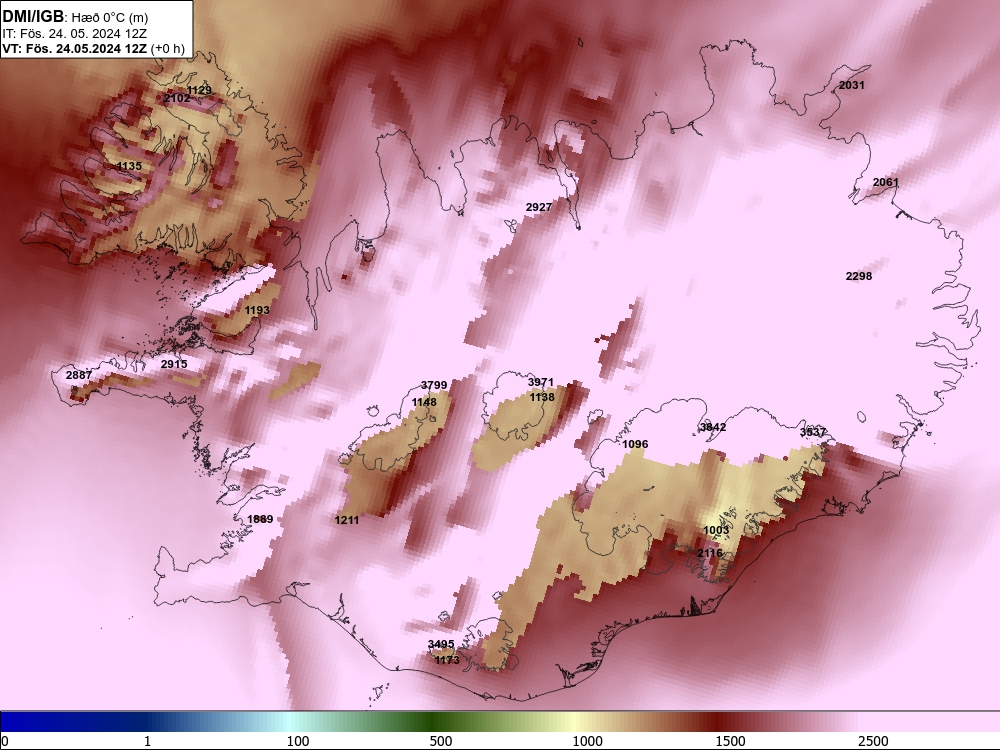
Task: Click the map value 1193
Action: 257,310
